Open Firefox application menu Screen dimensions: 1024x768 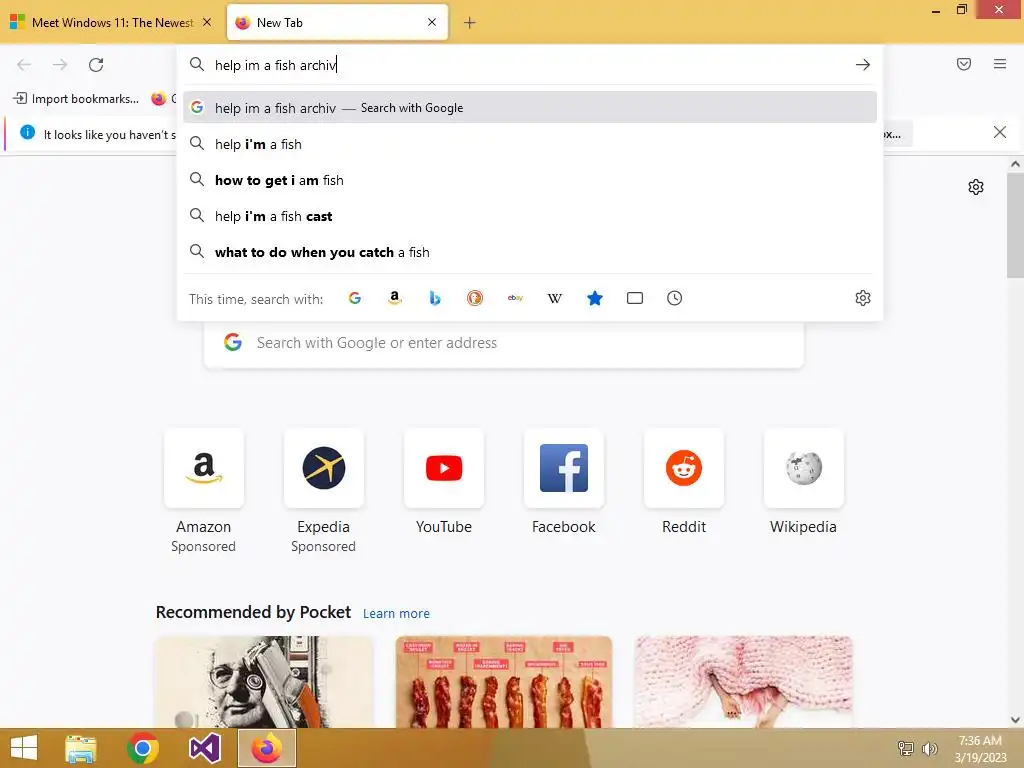[1000, 64]
